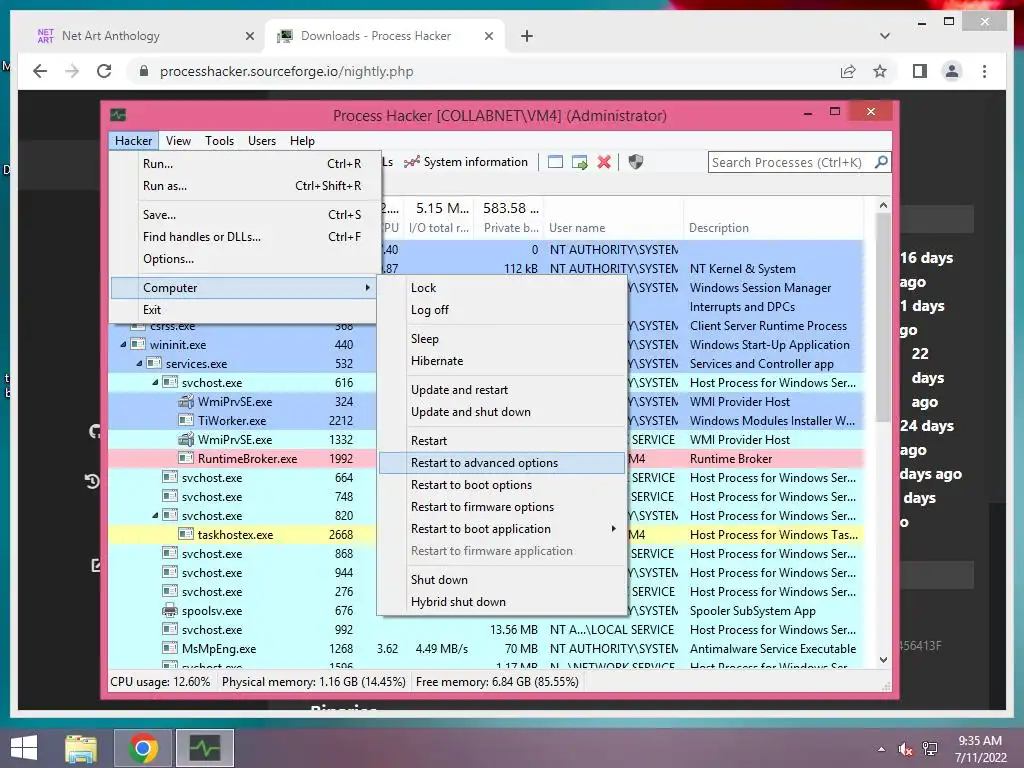Select Find handles or DLLs...
The width and height of the screenshot is (1024, 768).
pyautogui.click(x=244, y=237)
